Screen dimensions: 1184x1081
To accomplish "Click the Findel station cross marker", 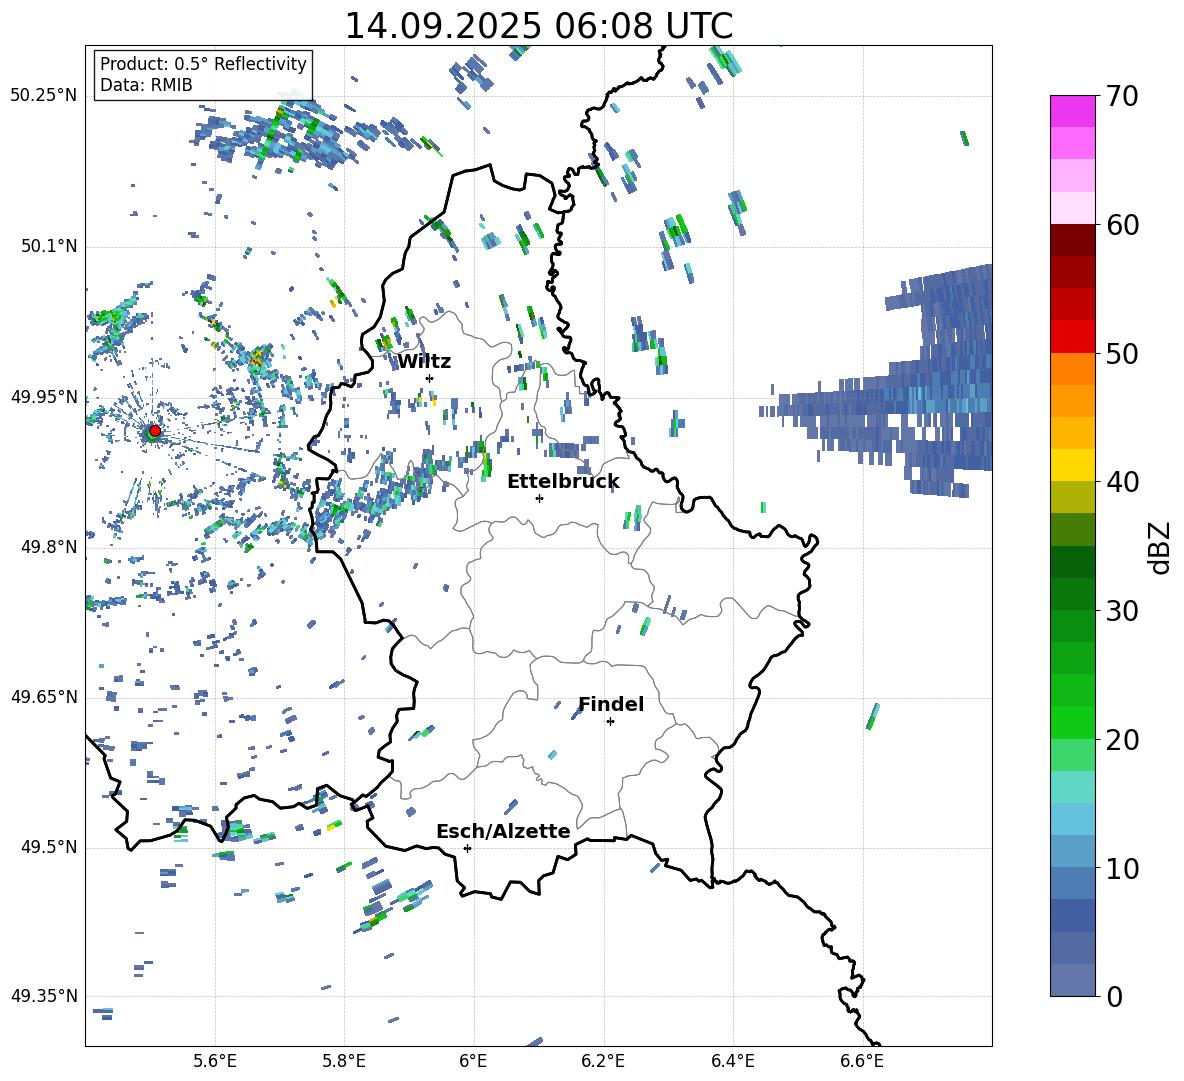I will [610, 722].
